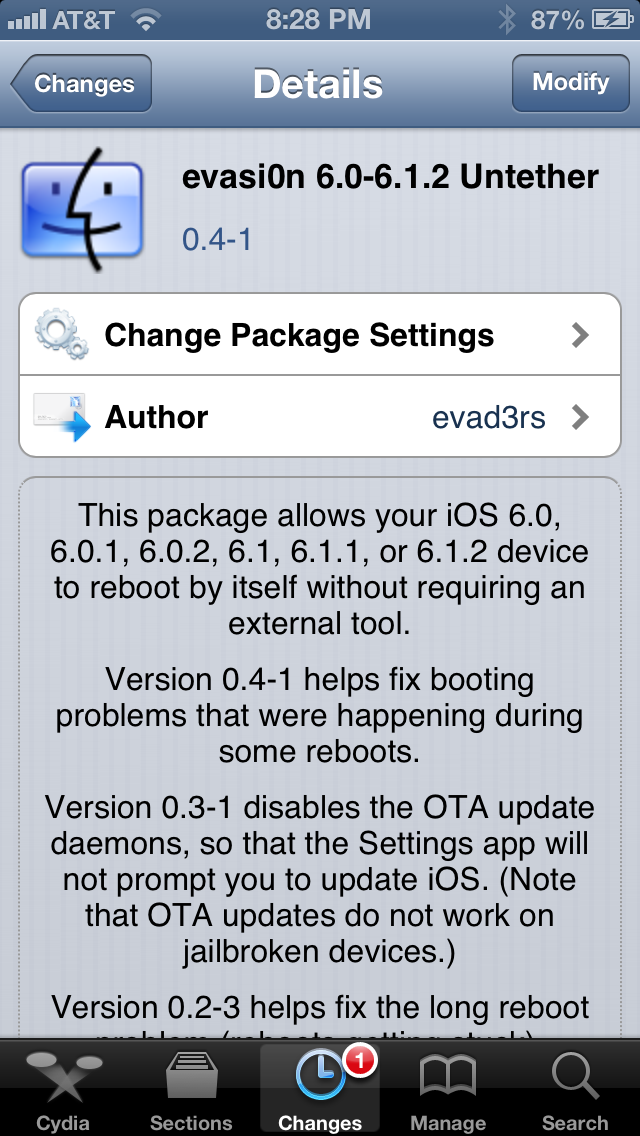Select the Change Package Settings row
640x1136 pixels.
click(320, 335)
